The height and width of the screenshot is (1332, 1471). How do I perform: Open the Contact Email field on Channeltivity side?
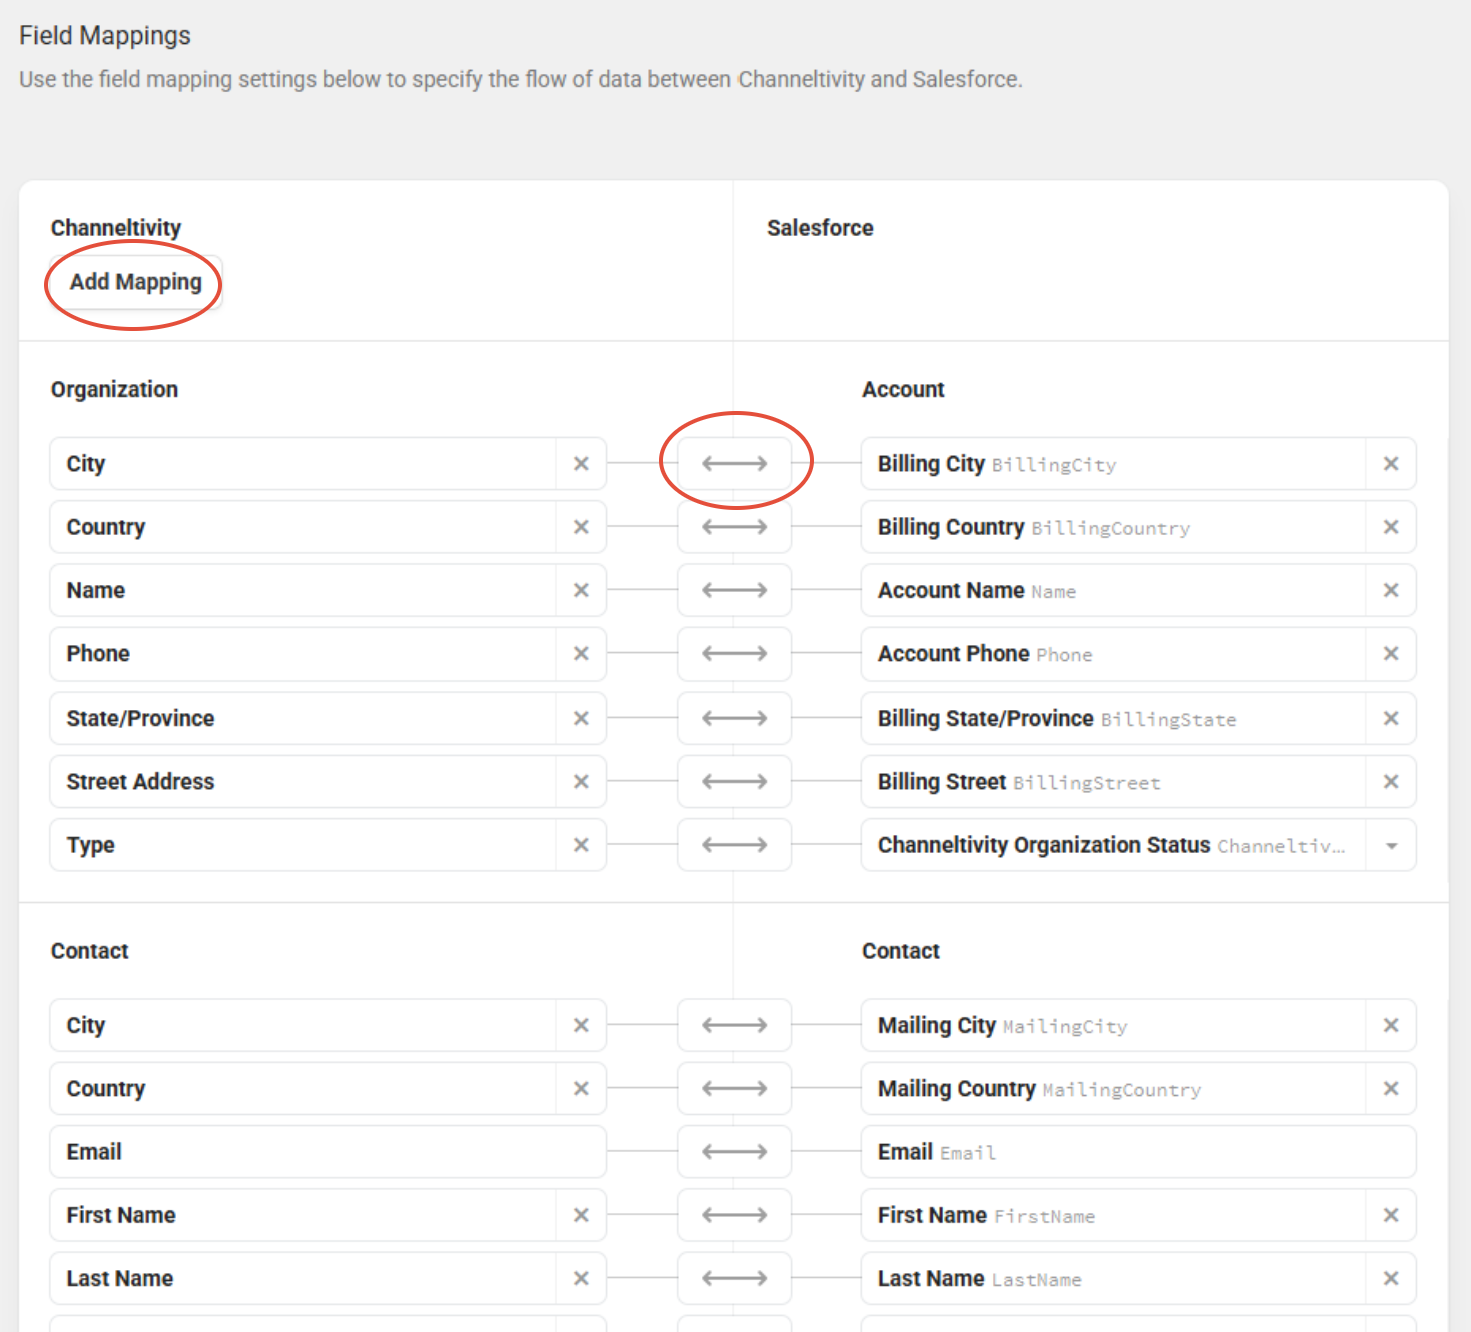(x=328, y=1152)
